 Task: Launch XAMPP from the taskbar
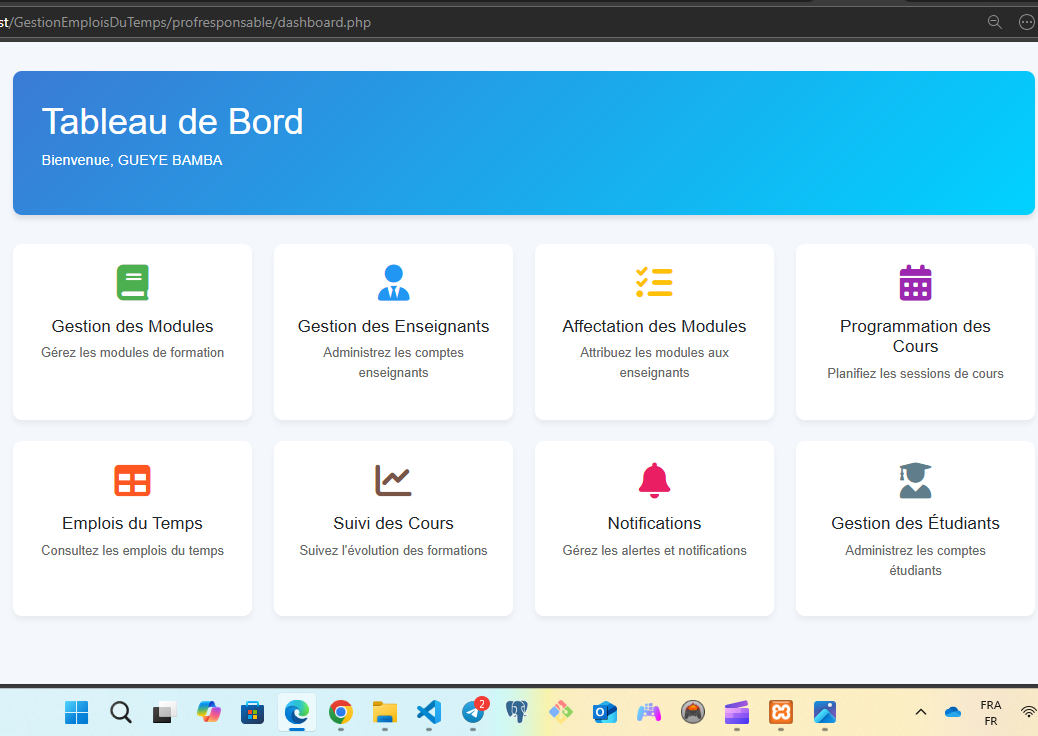click(781, 712)
